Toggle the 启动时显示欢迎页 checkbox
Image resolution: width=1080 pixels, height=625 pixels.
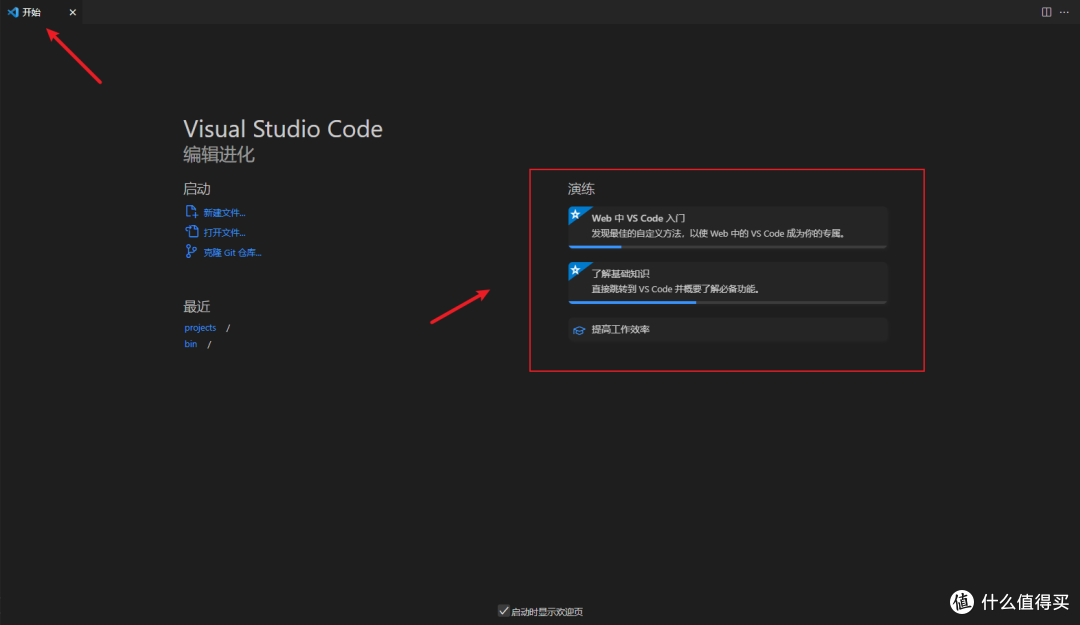coord(503,610)
